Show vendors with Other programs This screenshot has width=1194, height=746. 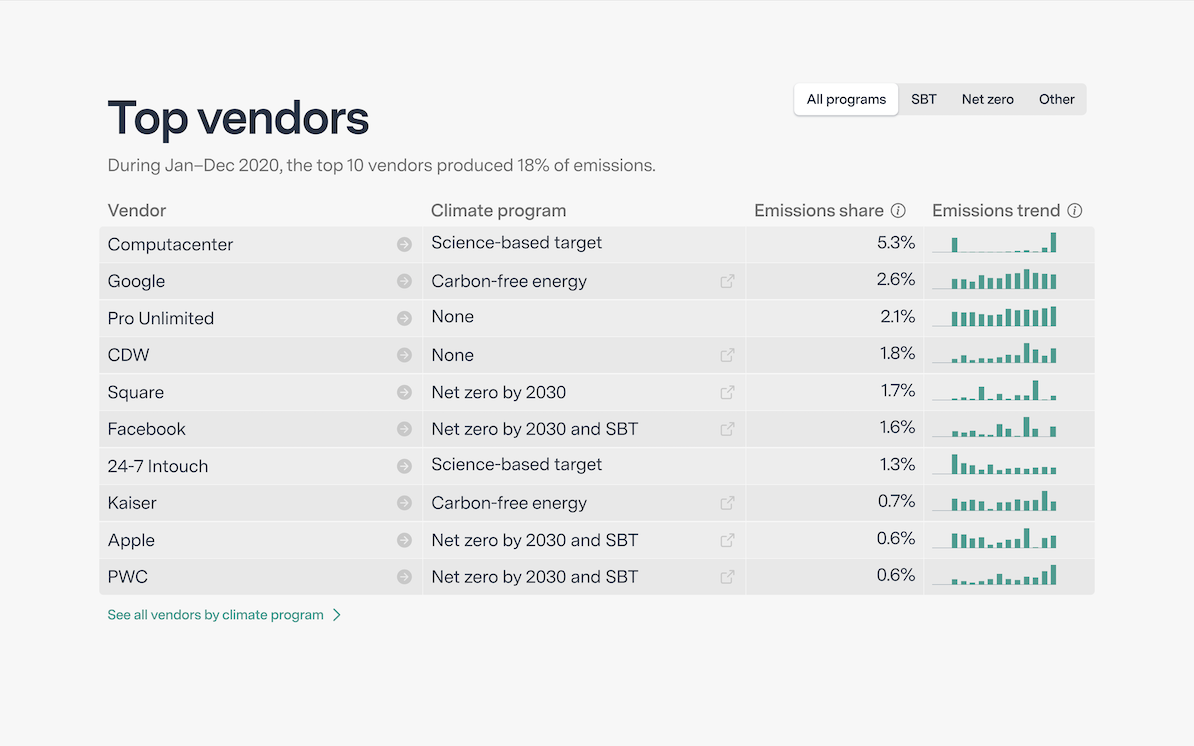[1056, 100]
